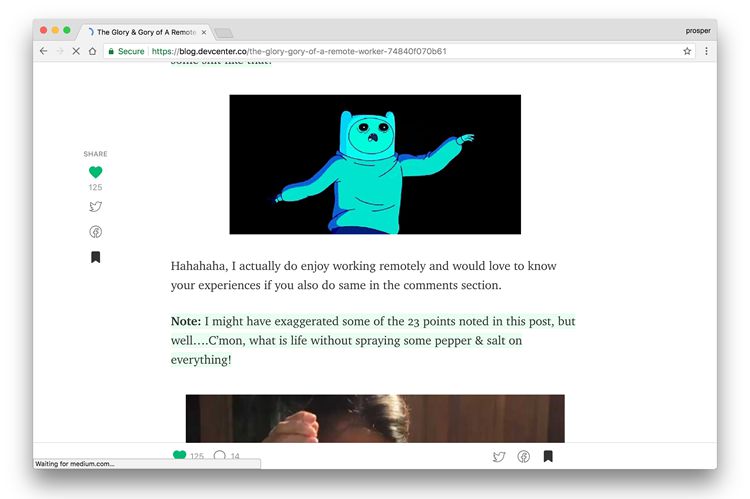This screenshot has height=499, width=750.
Task: Go back to the previous page
Action: coord(43,51)
